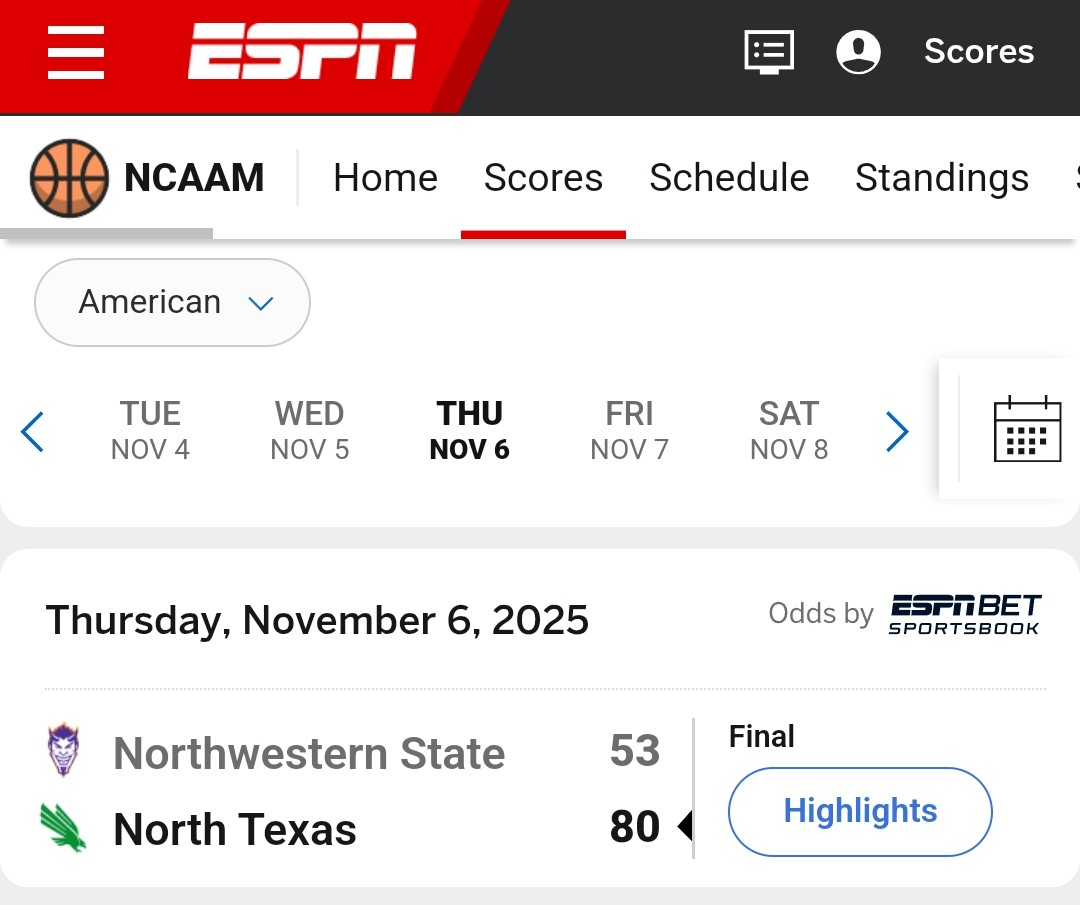
Task: Select Friday Nov 7 date
Action: tap(629, 431)
